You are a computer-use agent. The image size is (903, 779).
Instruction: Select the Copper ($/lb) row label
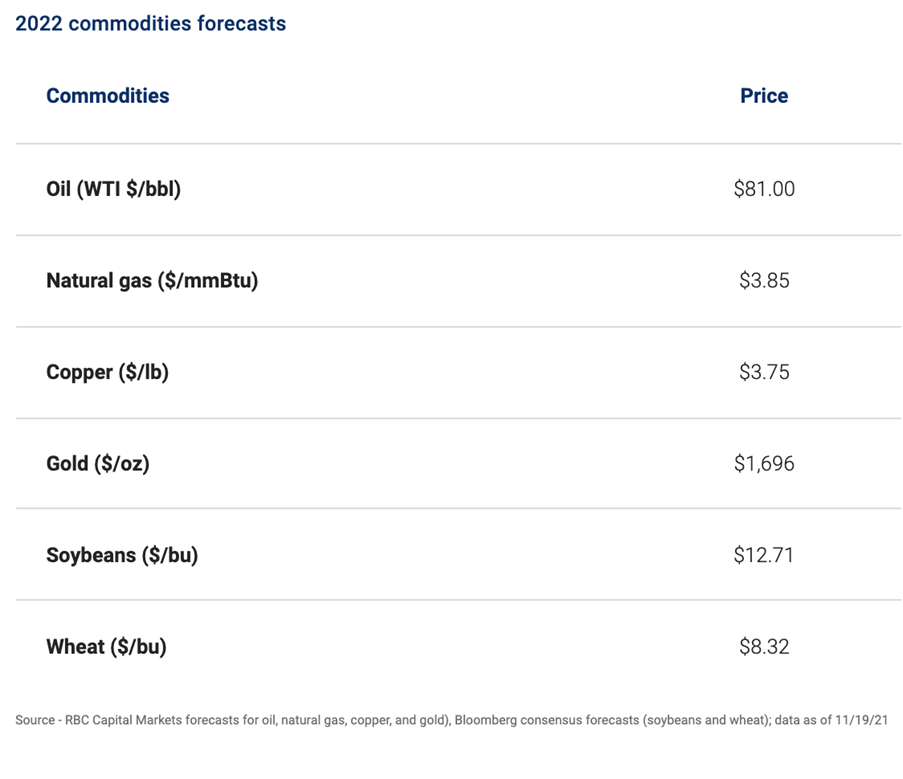click(108, 372)
